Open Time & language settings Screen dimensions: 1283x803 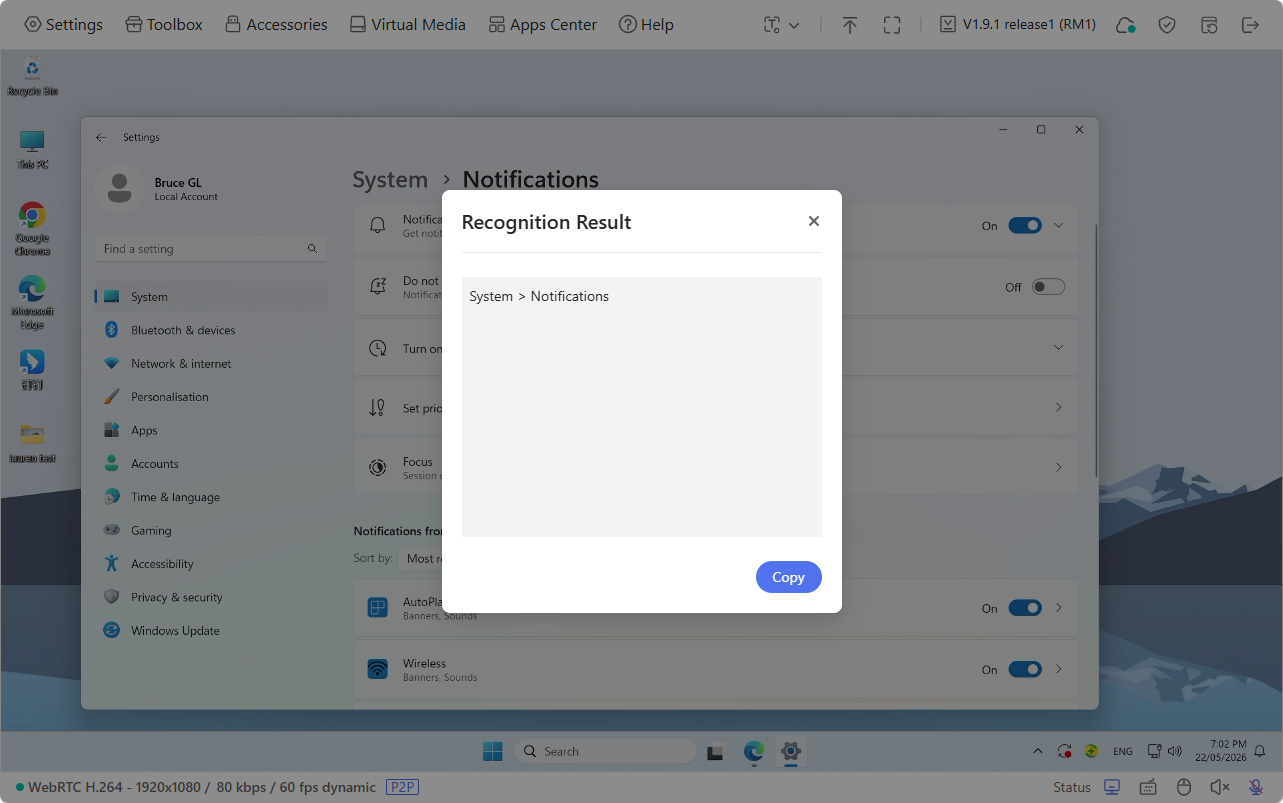211,497
